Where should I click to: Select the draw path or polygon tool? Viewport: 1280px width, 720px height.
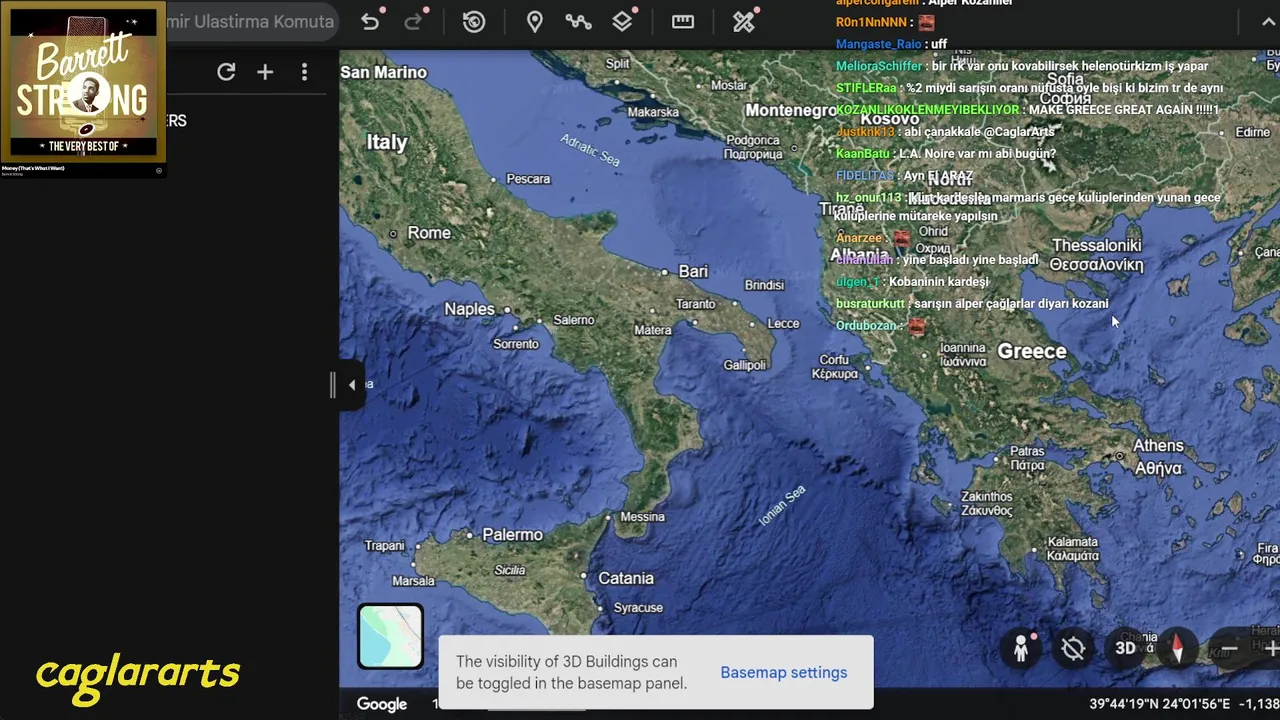[578, 22]
